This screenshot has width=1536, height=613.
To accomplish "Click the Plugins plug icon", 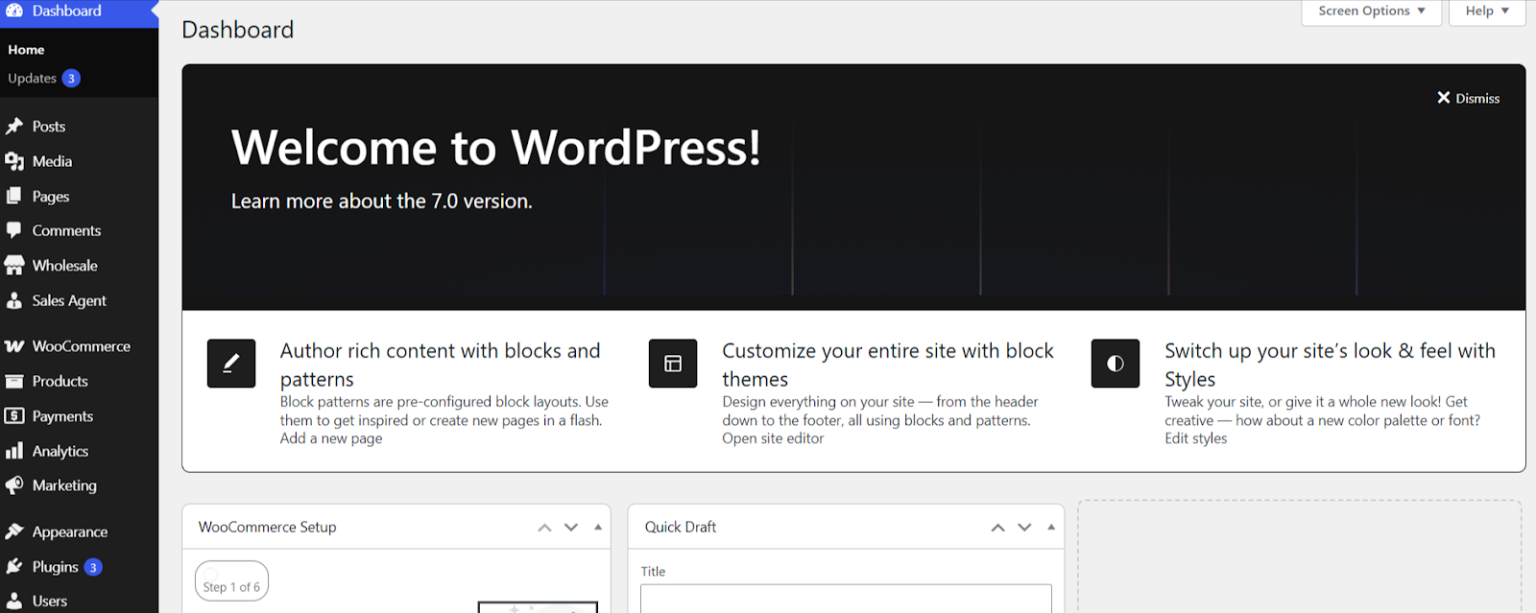I will 14,567.
